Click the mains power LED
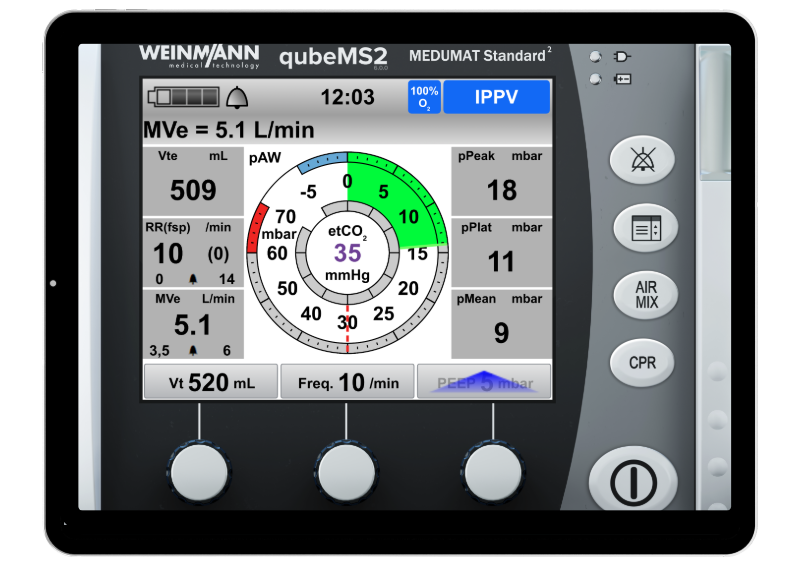Image resolution: width=800 pixels, height=566 pixels. [x=595, y=57]
